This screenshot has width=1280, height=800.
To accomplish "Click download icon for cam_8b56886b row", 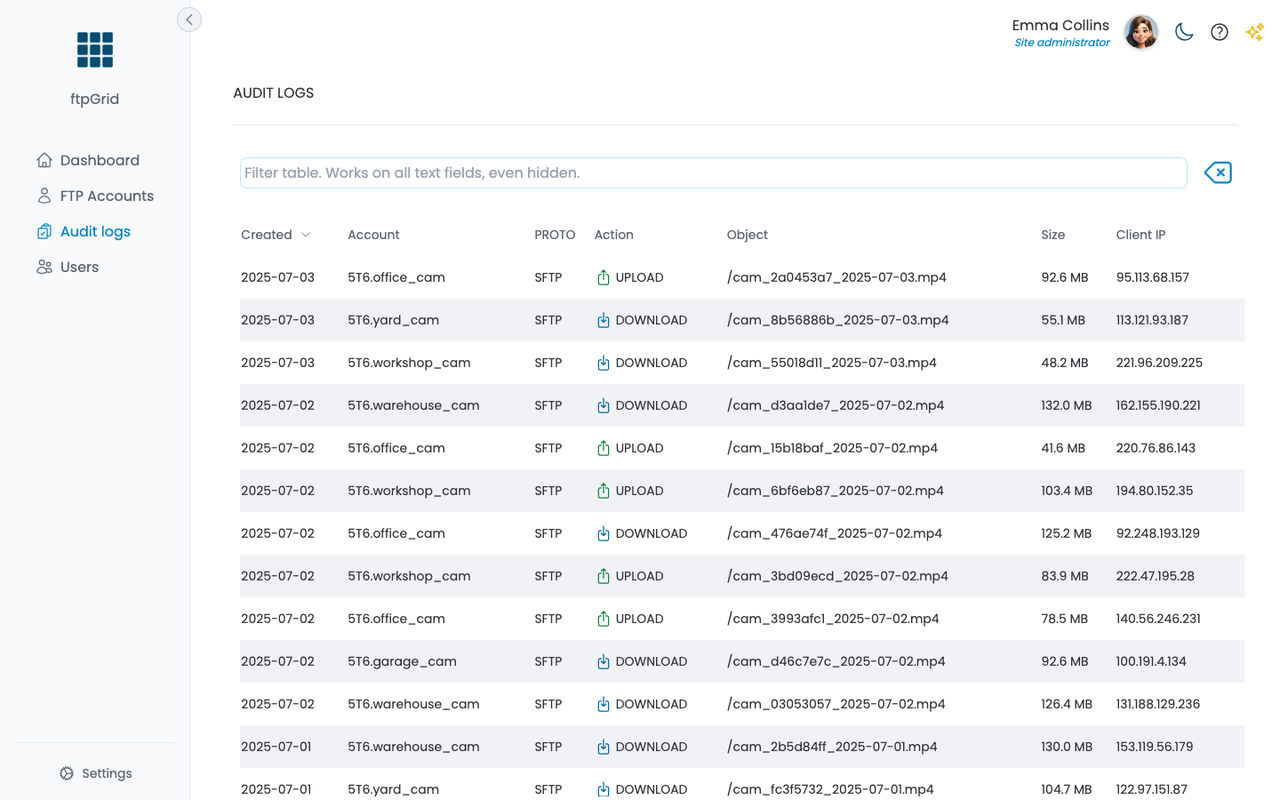I will click(603, 320).
